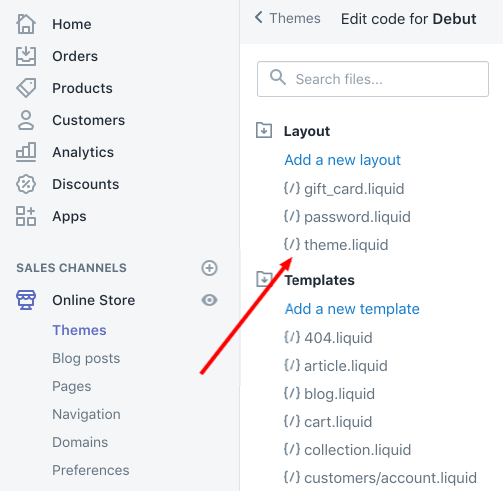The width and height of the screenshot is (503, 491).
Task: Click the Home house icon
Action: coord(26,24)
